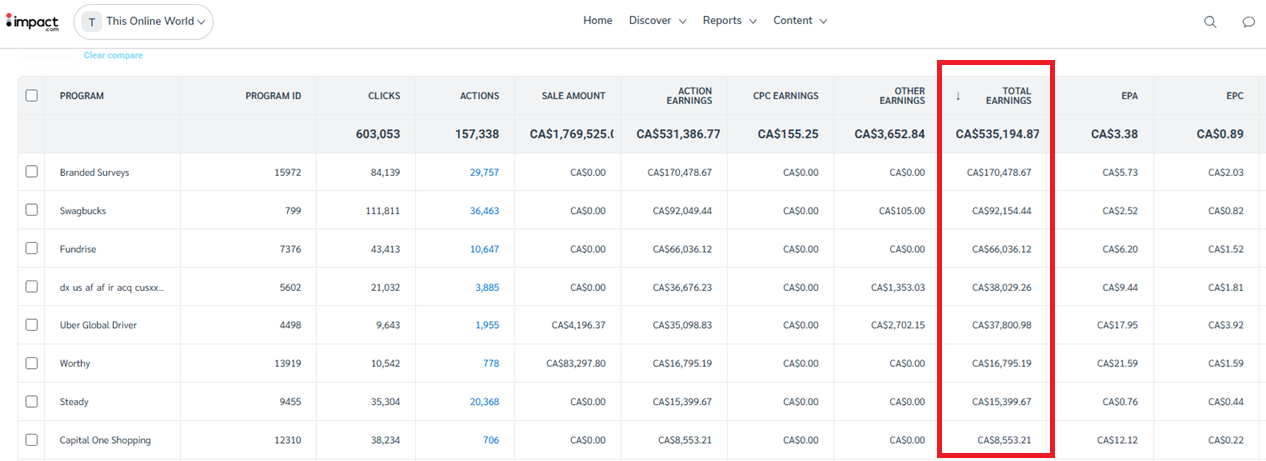This screenshot has height=461, width=1266.
Task: Click Swagbucks total earnings CA$92,154.44
Action: 1001,211
